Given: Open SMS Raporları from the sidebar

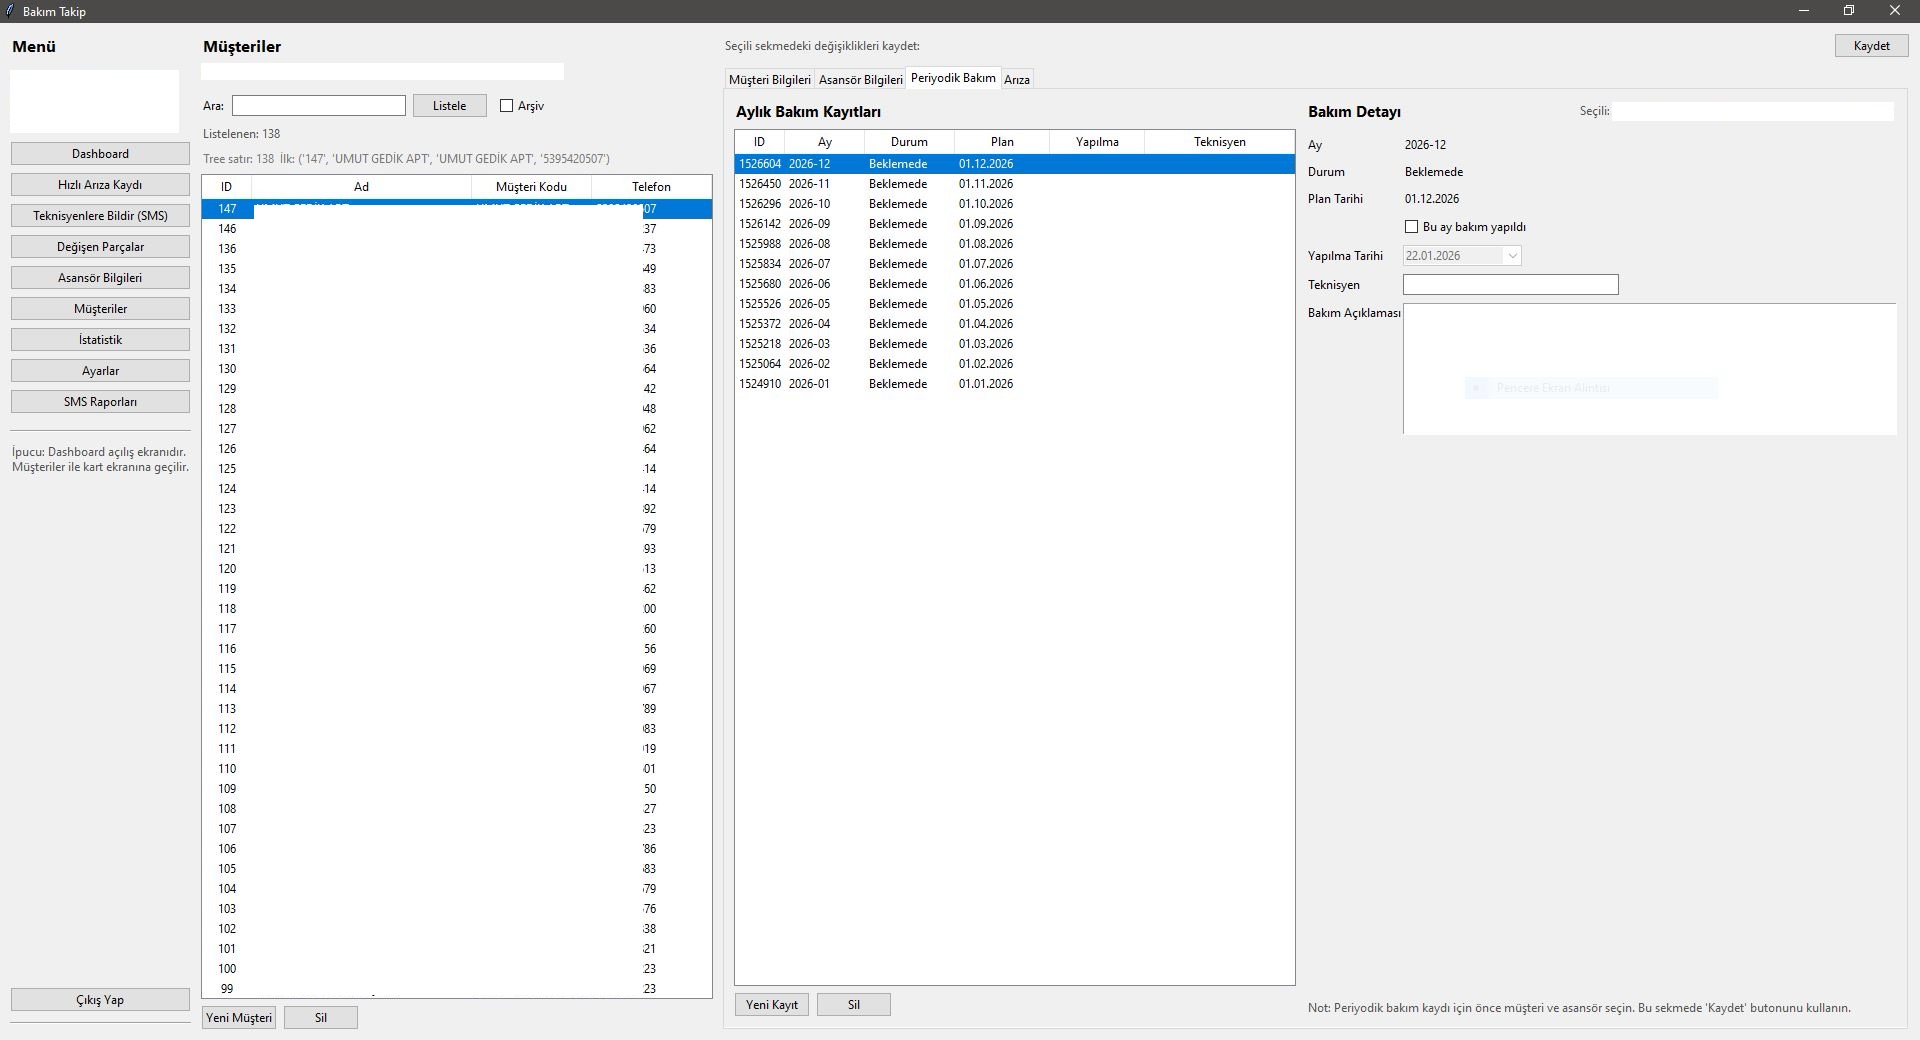Looking at the screenshot, I should [x=100, y=402].
